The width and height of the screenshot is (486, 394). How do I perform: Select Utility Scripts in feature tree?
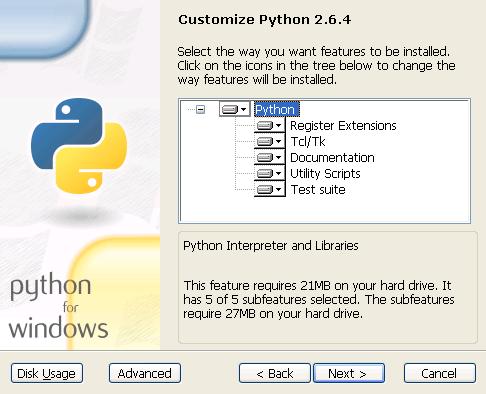[x=325, y=174]
